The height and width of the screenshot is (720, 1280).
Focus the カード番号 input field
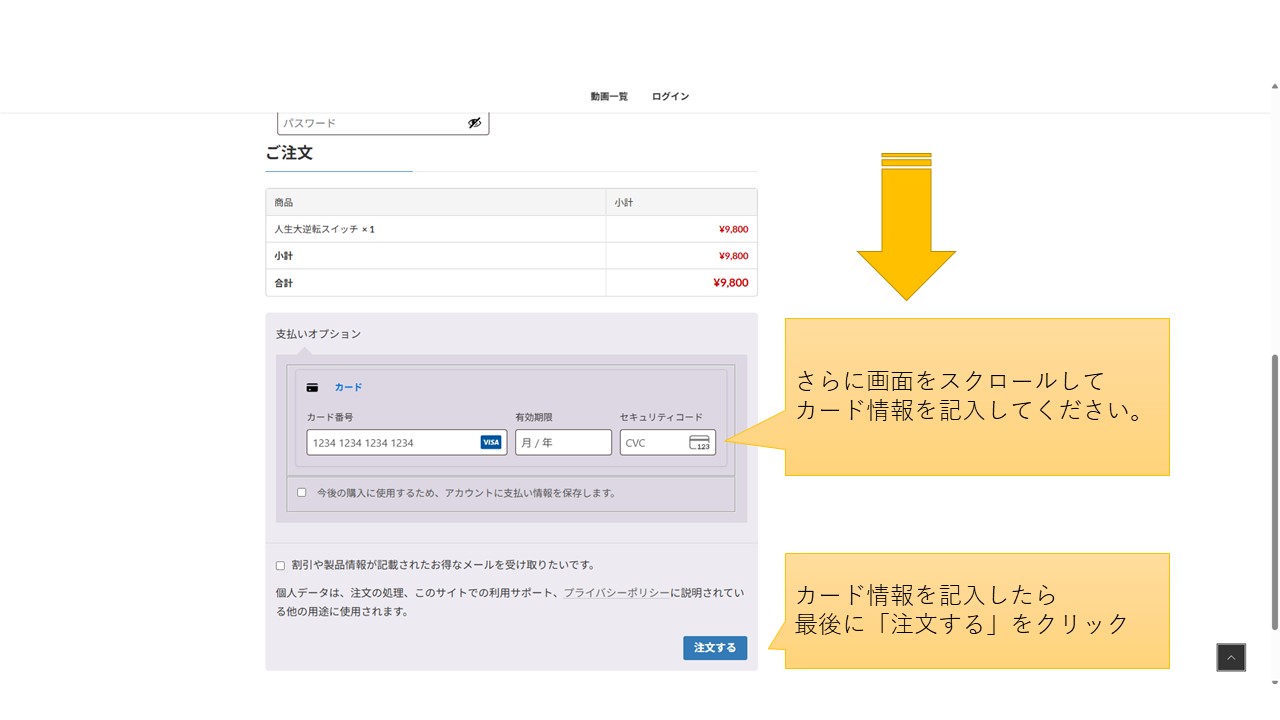(x=407, y=442)
